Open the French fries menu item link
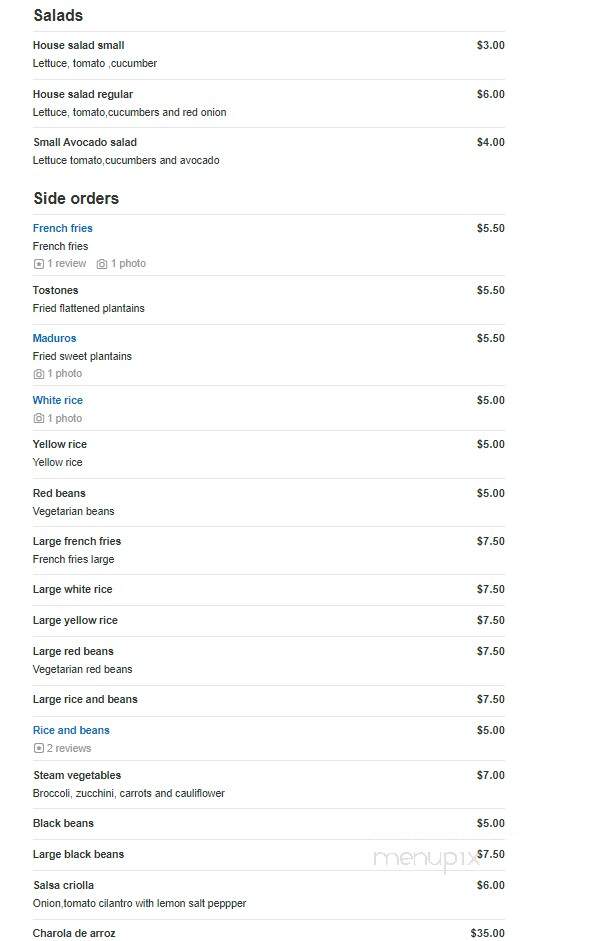This screenshot has height=941, width=606. [x=62, y=228]
